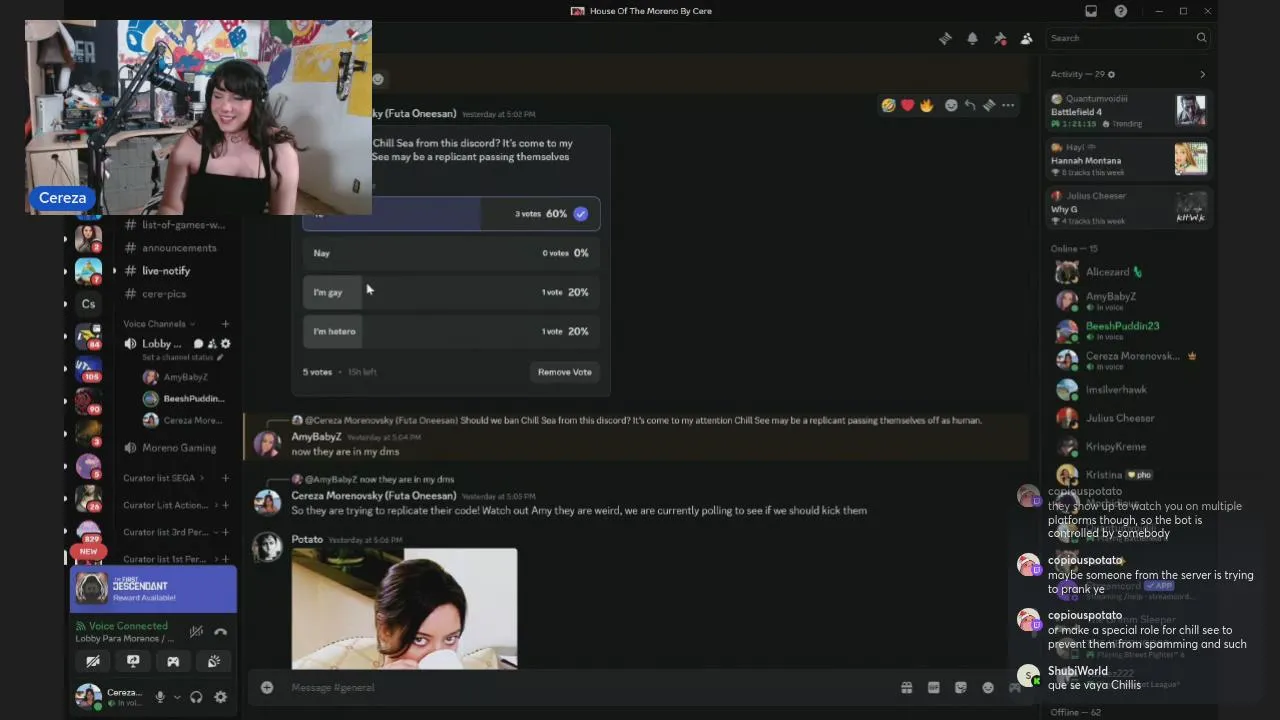Click the attachment plus button in message bar
1280x720 pixels.
(267, 687)
